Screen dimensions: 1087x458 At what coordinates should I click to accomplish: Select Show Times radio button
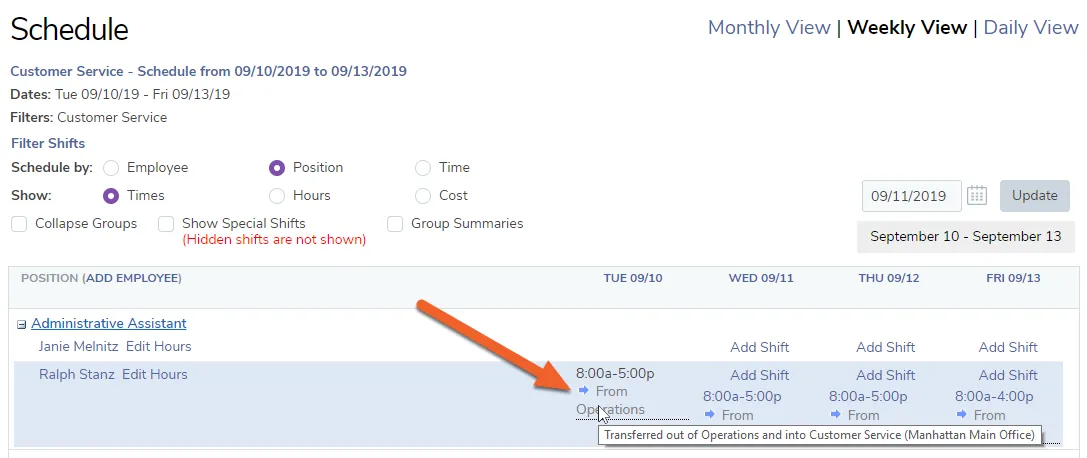[111, 196]
